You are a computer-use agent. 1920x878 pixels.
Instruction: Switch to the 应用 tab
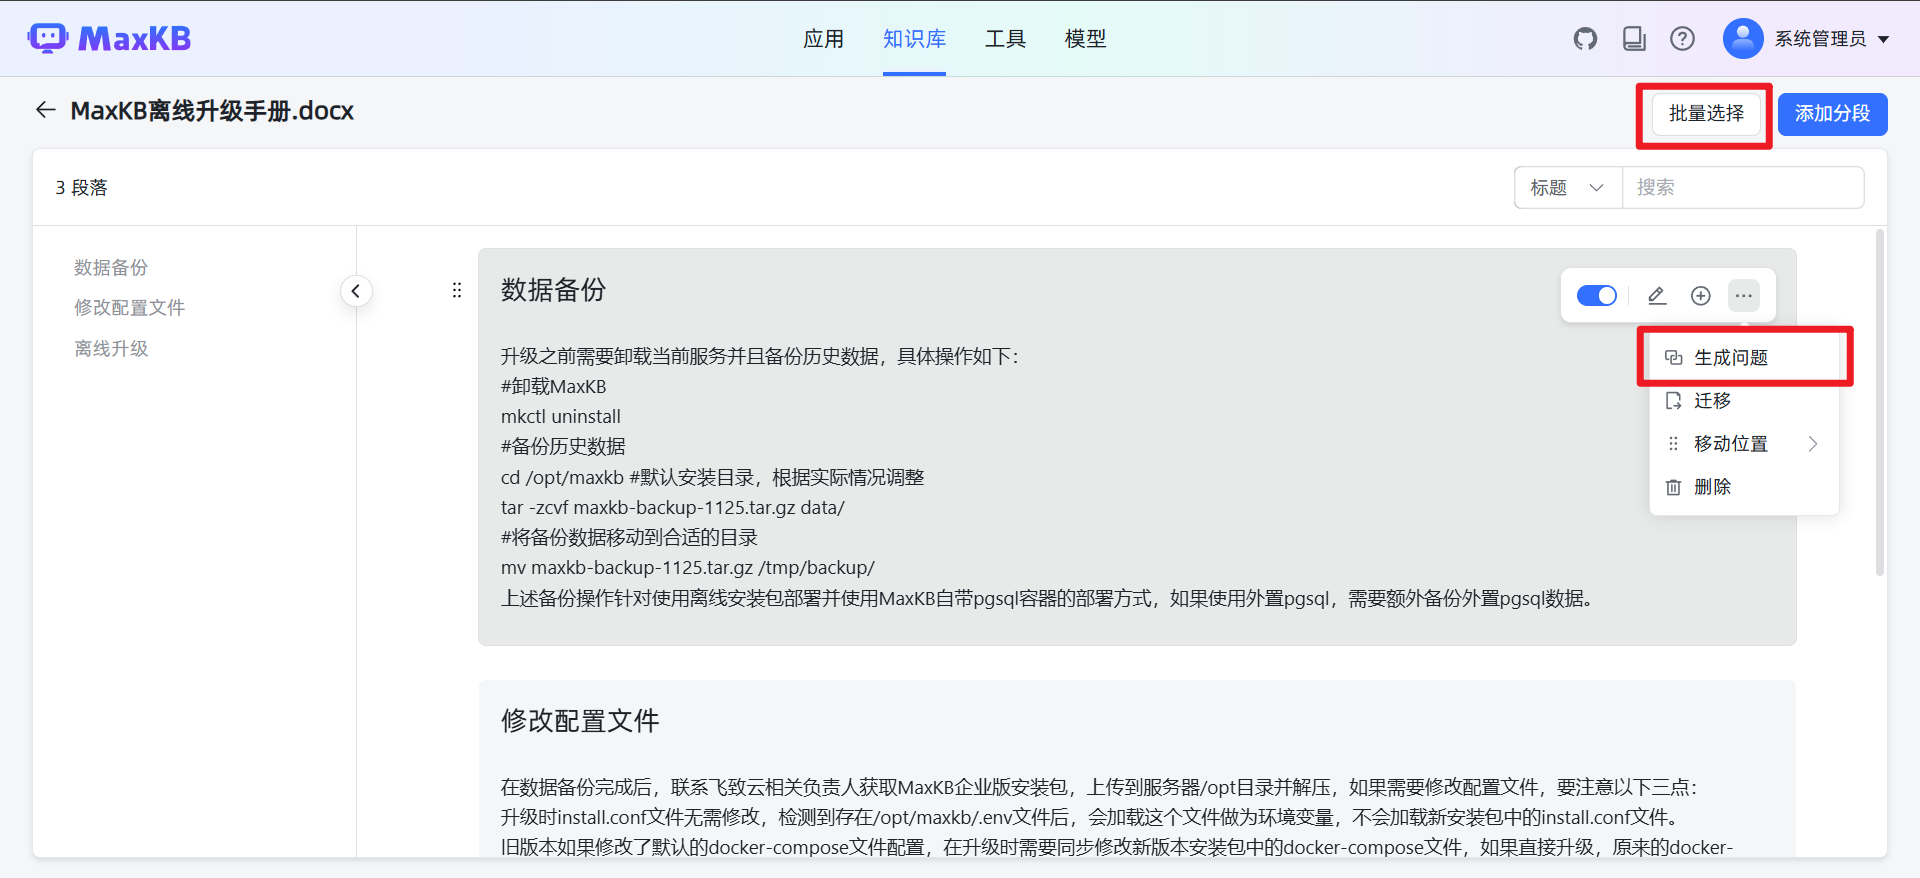pos(823,39)
